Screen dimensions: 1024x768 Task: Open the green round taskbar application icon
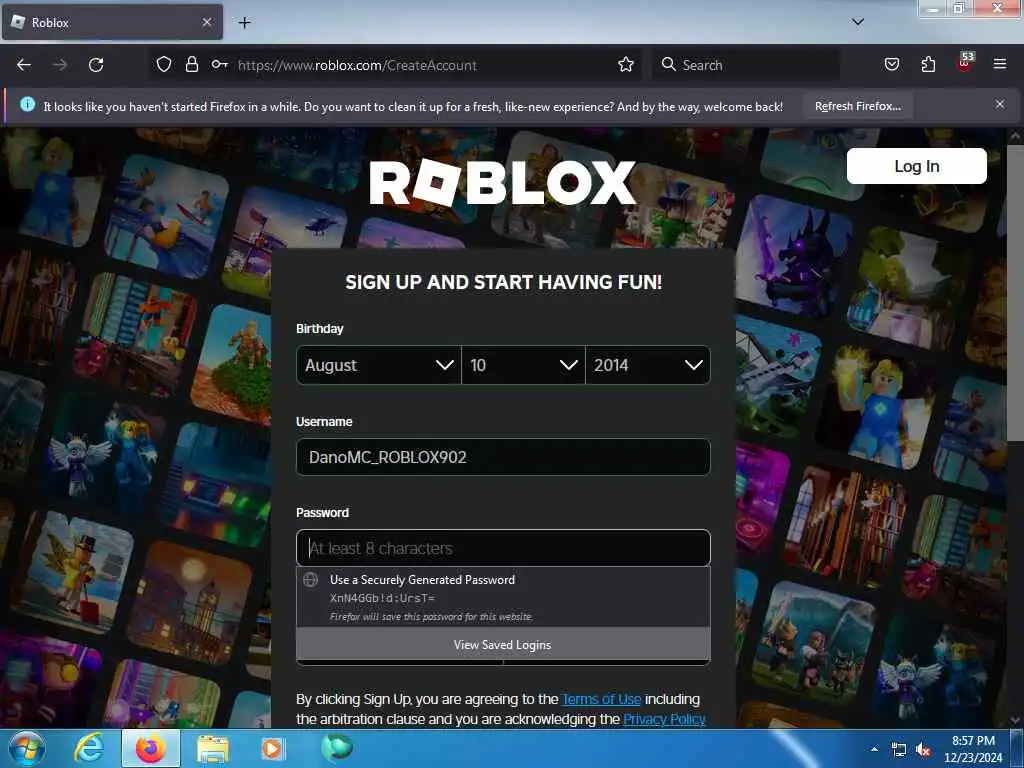pyautogui.click(x=336, y=748)
